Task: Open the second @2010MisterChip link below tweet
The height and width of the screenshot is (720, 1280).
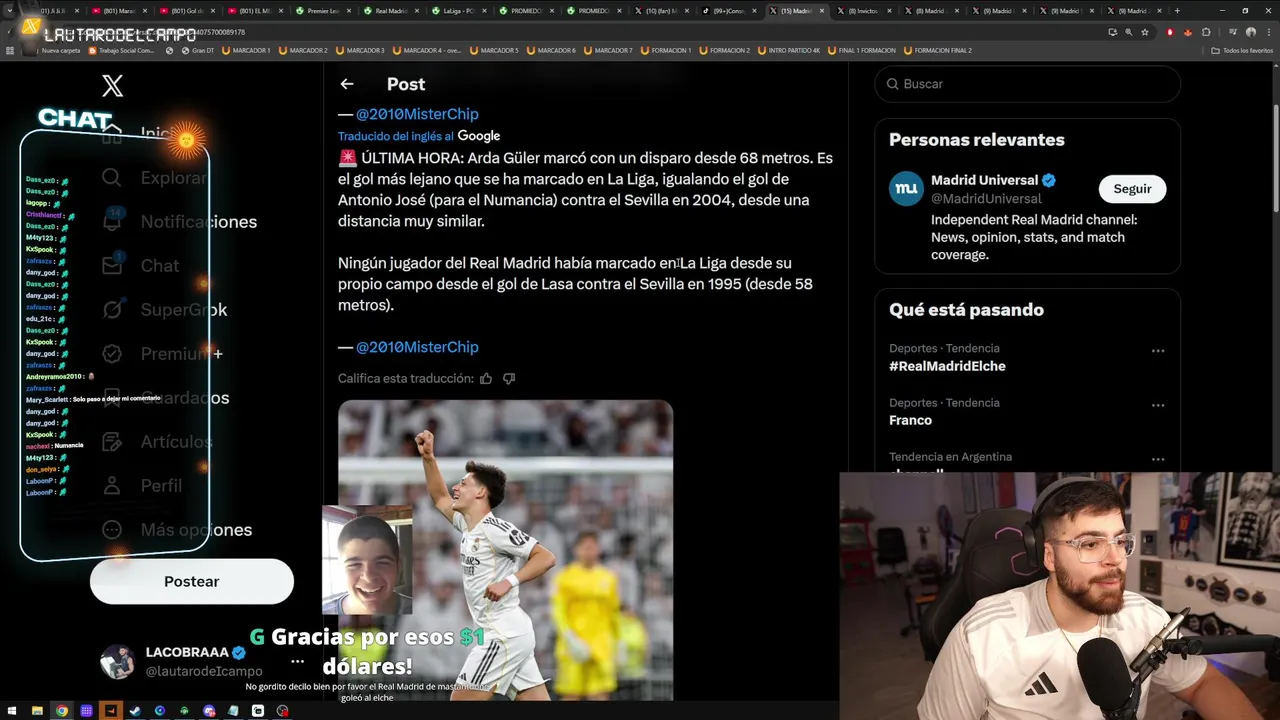Action: (417, 347)
